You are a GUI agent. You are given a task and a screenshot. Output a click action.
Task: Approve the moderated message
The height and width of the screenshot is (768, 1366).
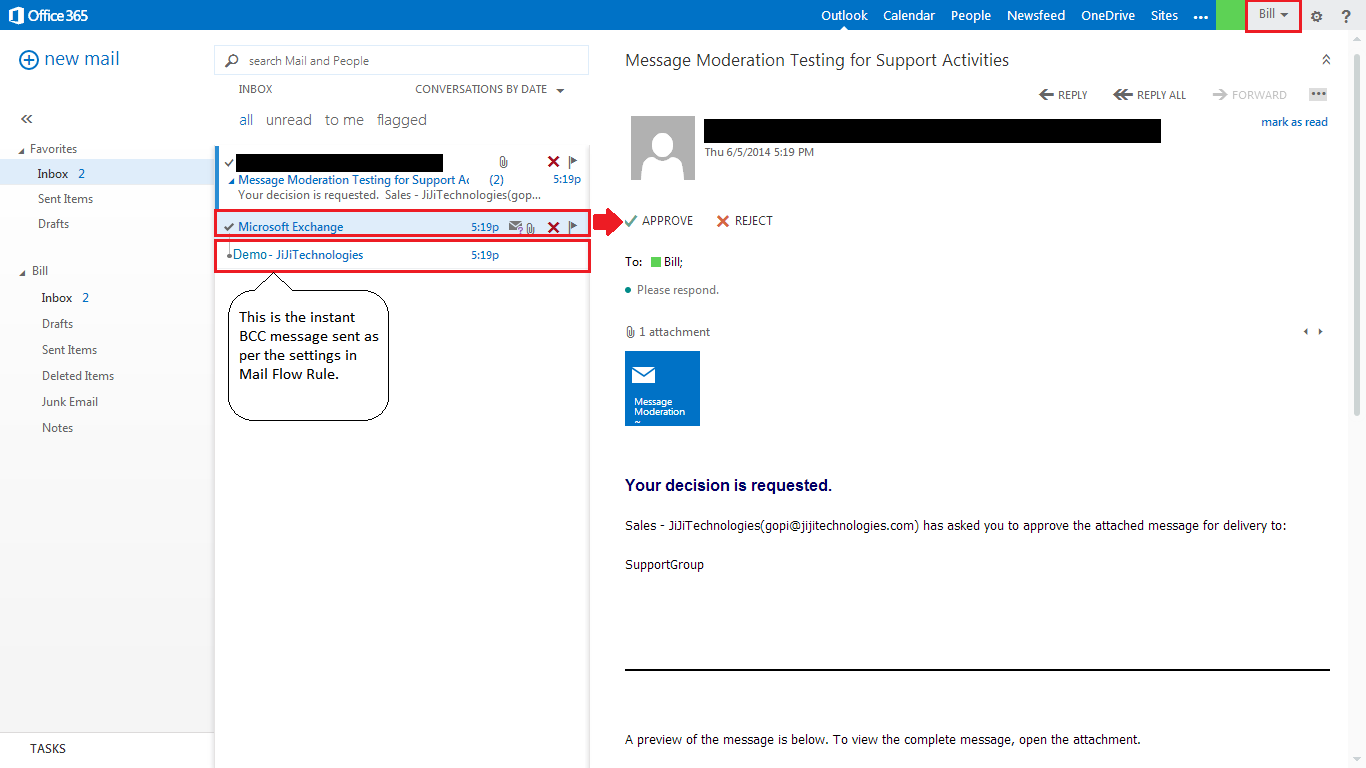660,220
